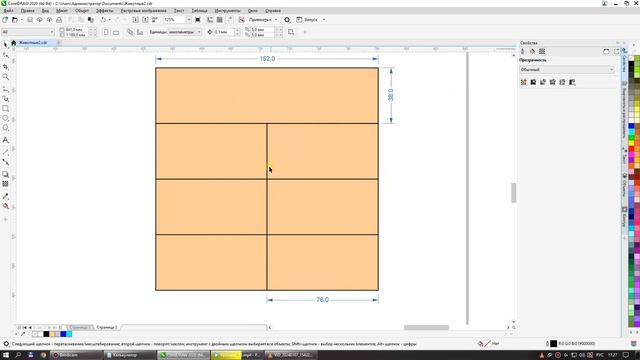Screen dimensions: 640x360
Task: Open the transparency merge mode dropdown
Action: 567,70
